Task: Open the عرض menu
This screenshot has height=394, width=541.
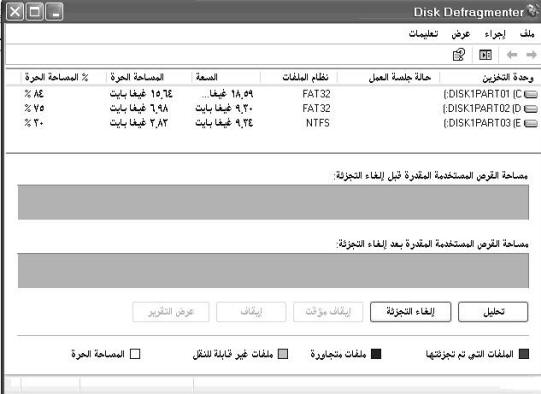Action: pyautogui.click(x=461, y=34)
